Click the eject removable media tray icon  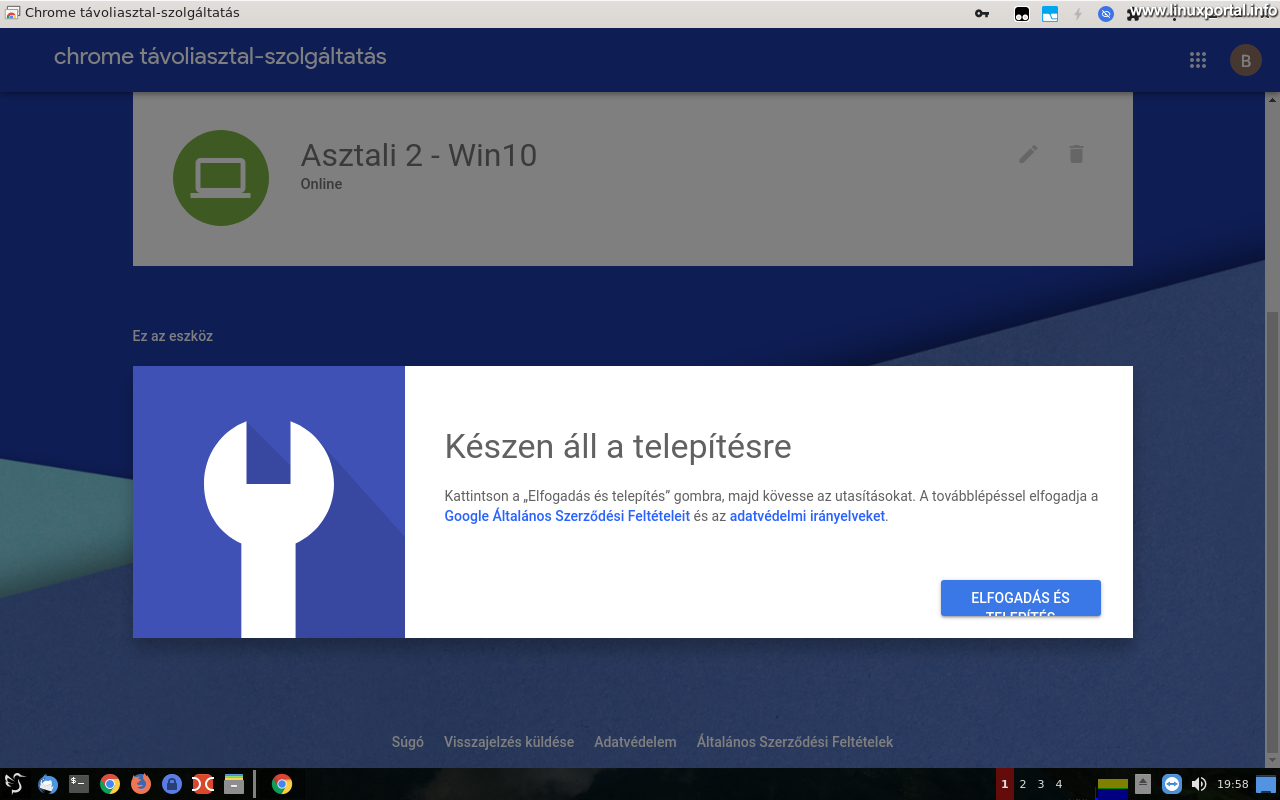tap(1143, 784)
